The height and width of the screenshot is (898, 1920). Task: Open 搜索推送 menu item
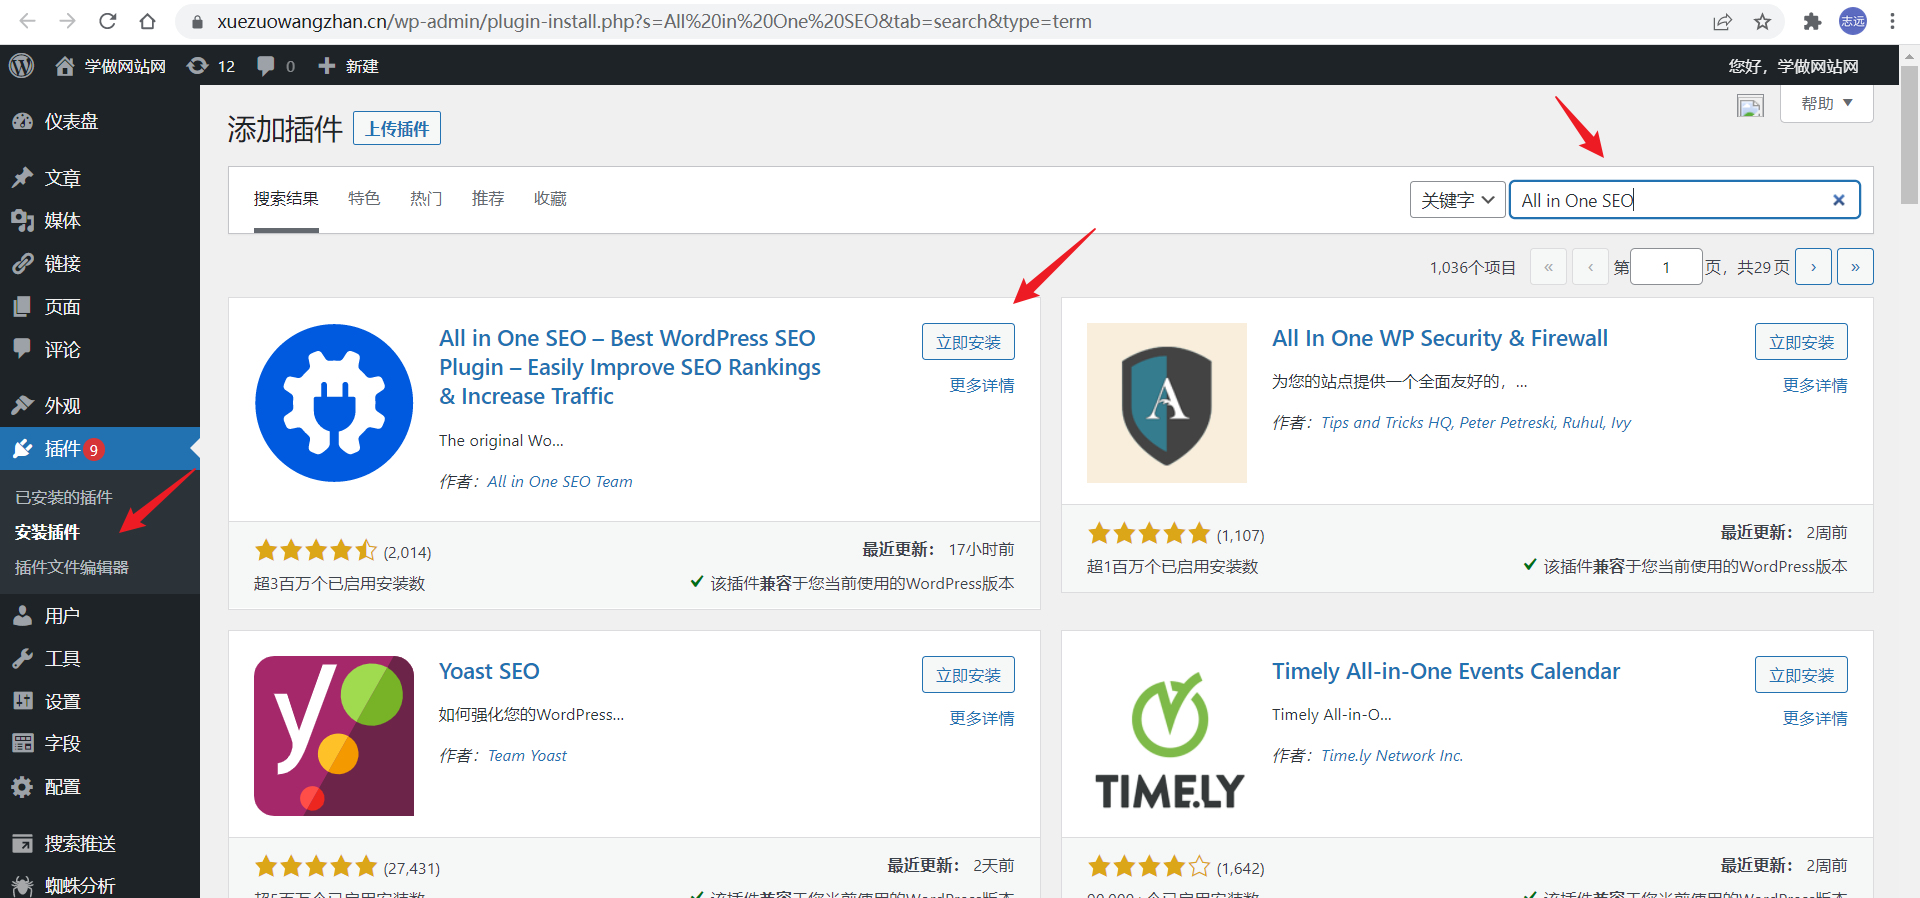(x=100, y=844)
